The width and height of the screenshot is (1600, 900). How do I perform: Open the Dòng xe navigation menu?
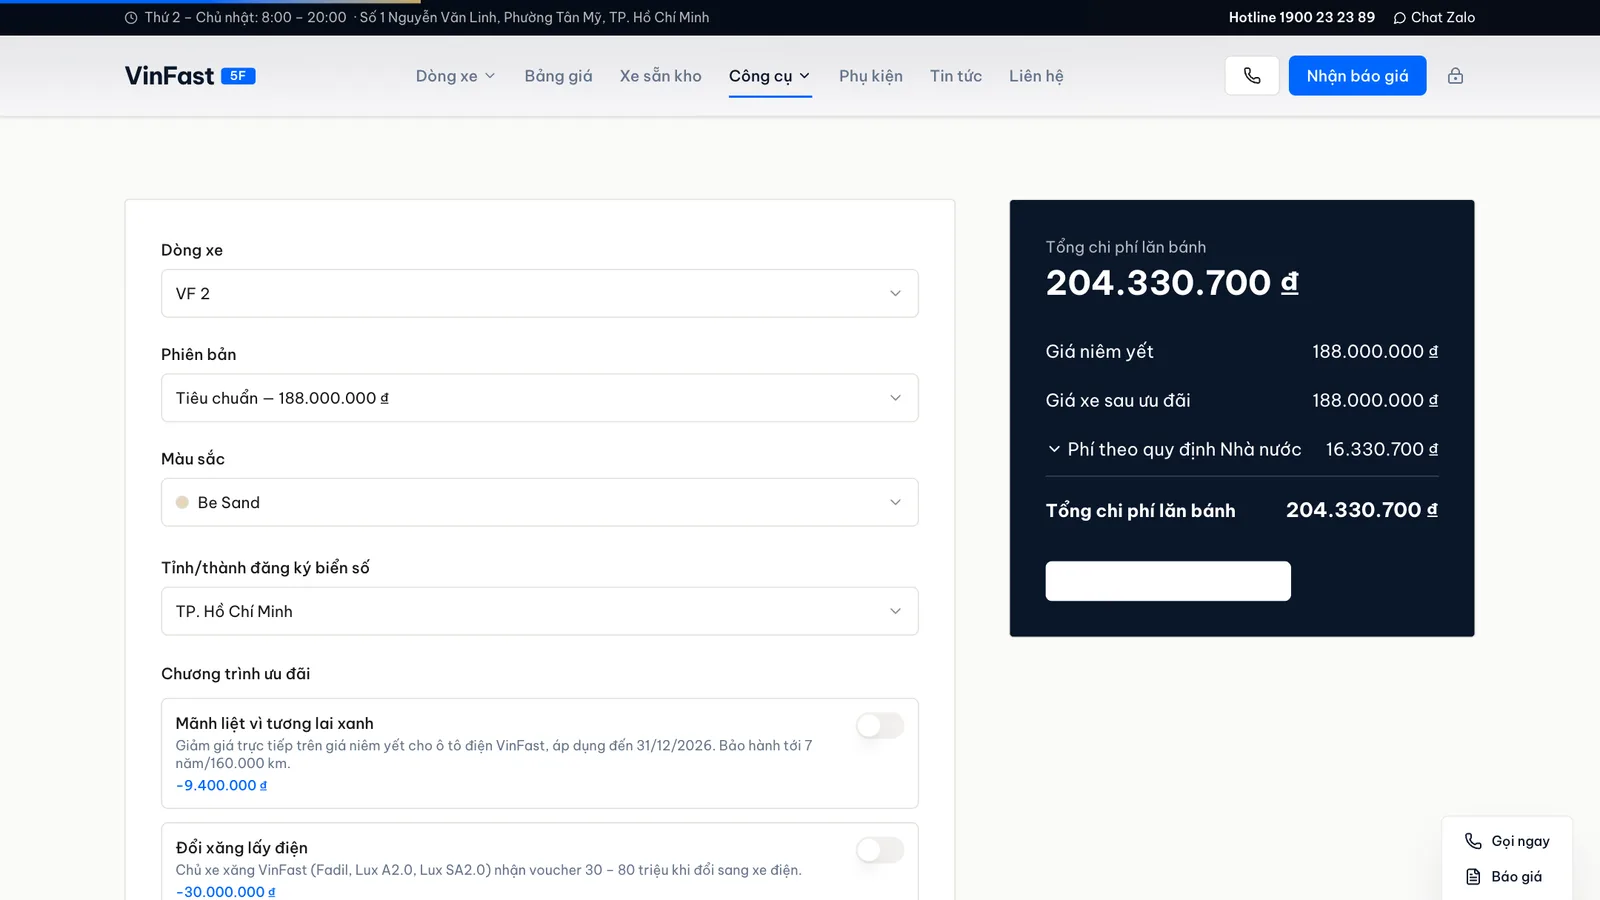pyautogui.click(x=456, y=76)
